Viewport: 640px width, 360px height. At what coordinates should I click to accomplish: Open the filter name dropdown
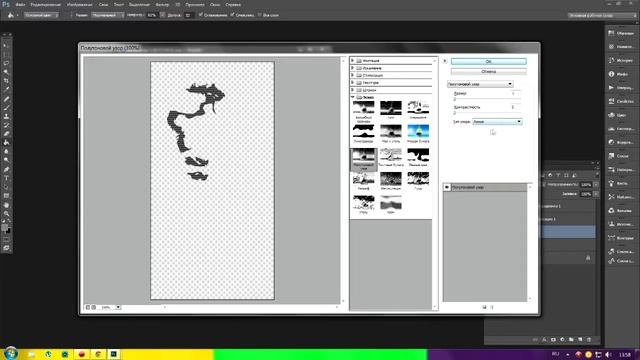[x=480, y=84]
